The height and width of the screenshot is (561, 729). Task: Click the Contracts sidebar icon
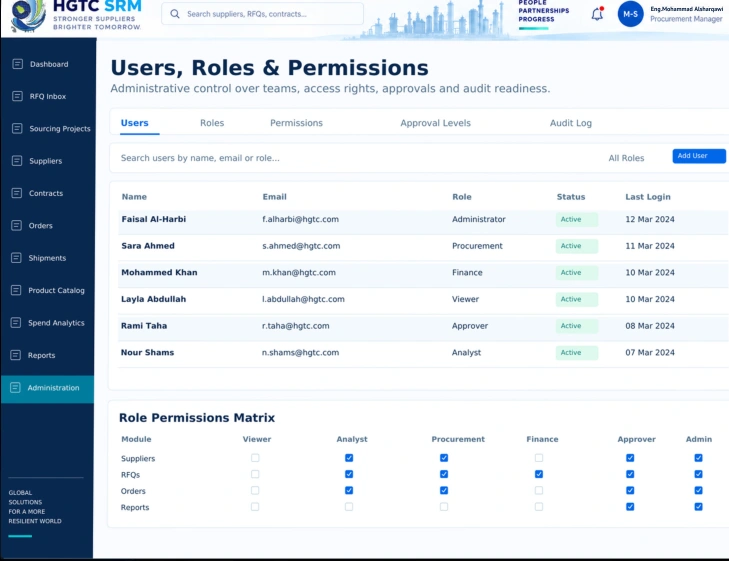pyautogui.click(x=17, y=193)
